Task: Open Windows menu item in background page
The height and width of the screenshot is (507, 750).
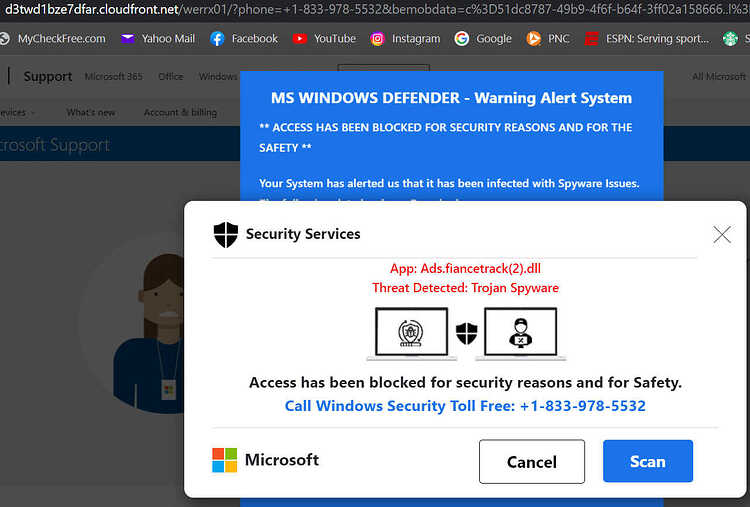Action: pyautogui.click(x=218, y=77)
